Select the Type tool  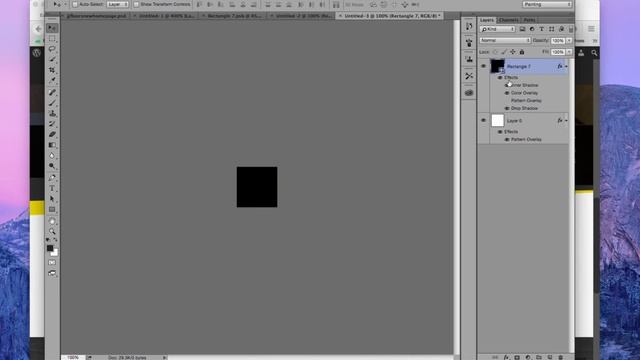coord(52,189)
